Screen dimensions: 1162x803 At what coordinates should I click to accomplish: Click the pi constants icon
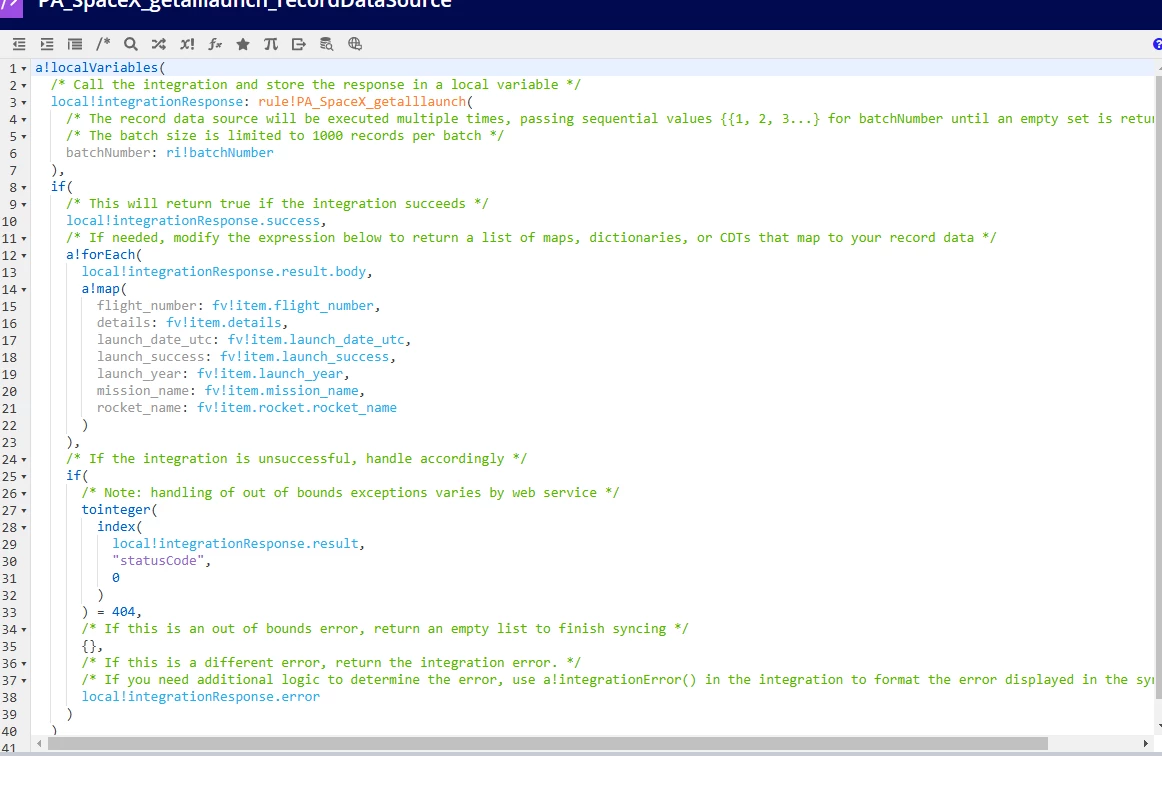pos(270,44)
